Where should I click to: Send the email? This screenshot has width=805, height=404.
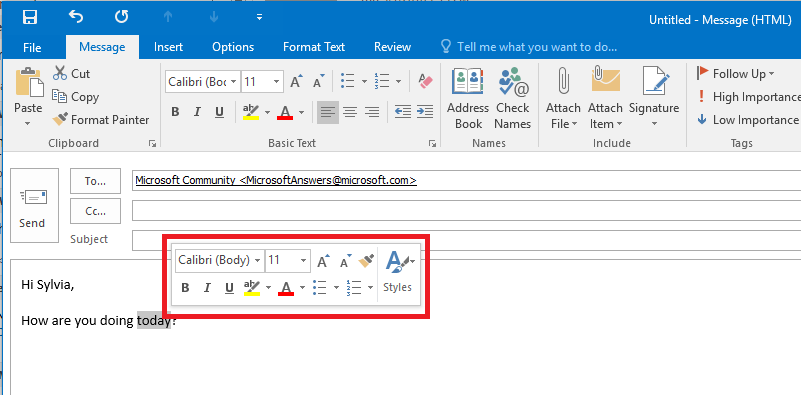34,206
